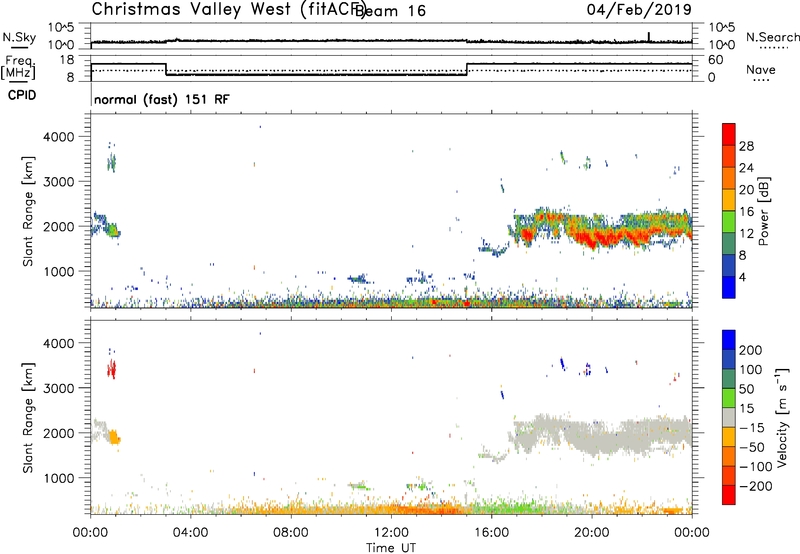Pick gray velocity segment between 15 and -15
Viewport: 800px width, 554px height.
pyautogui.click(x=729, y=417)
